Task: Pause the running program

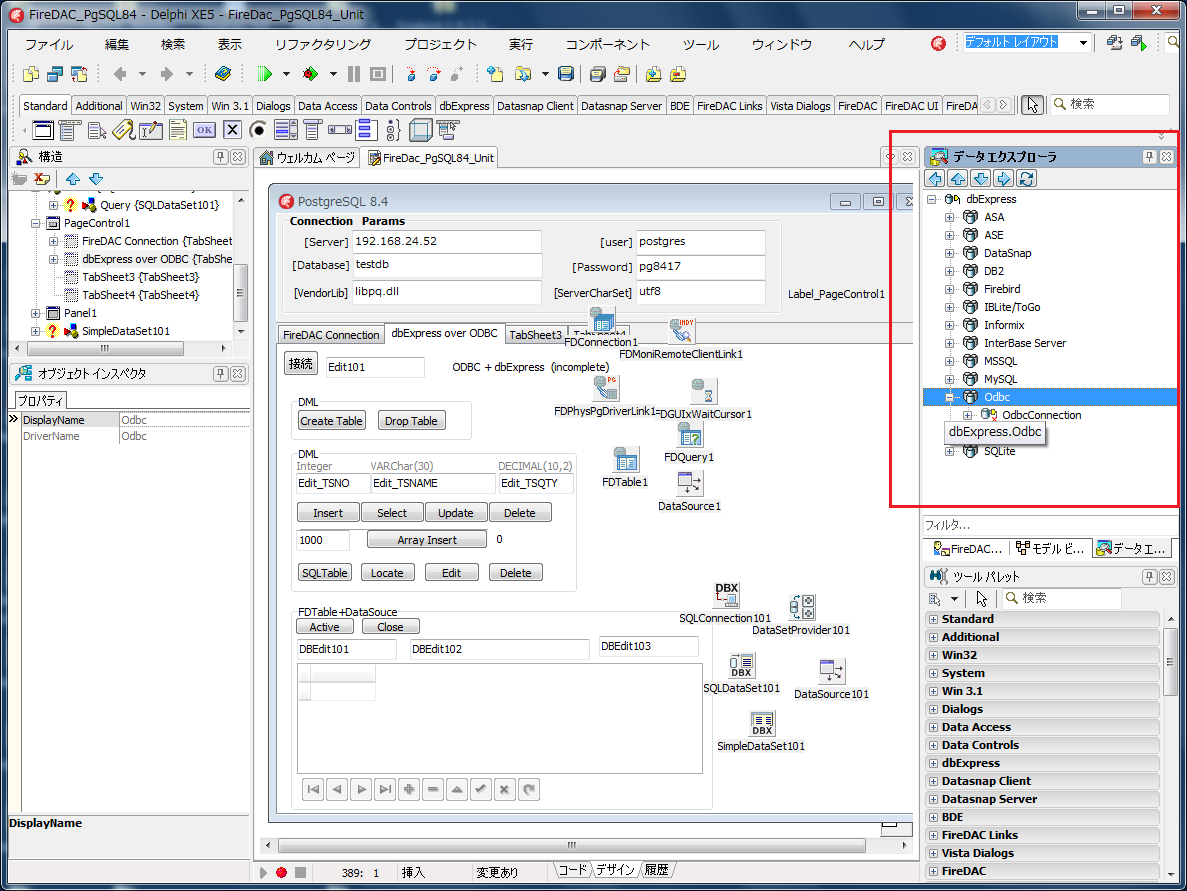Action: click(x=354, y=74)
